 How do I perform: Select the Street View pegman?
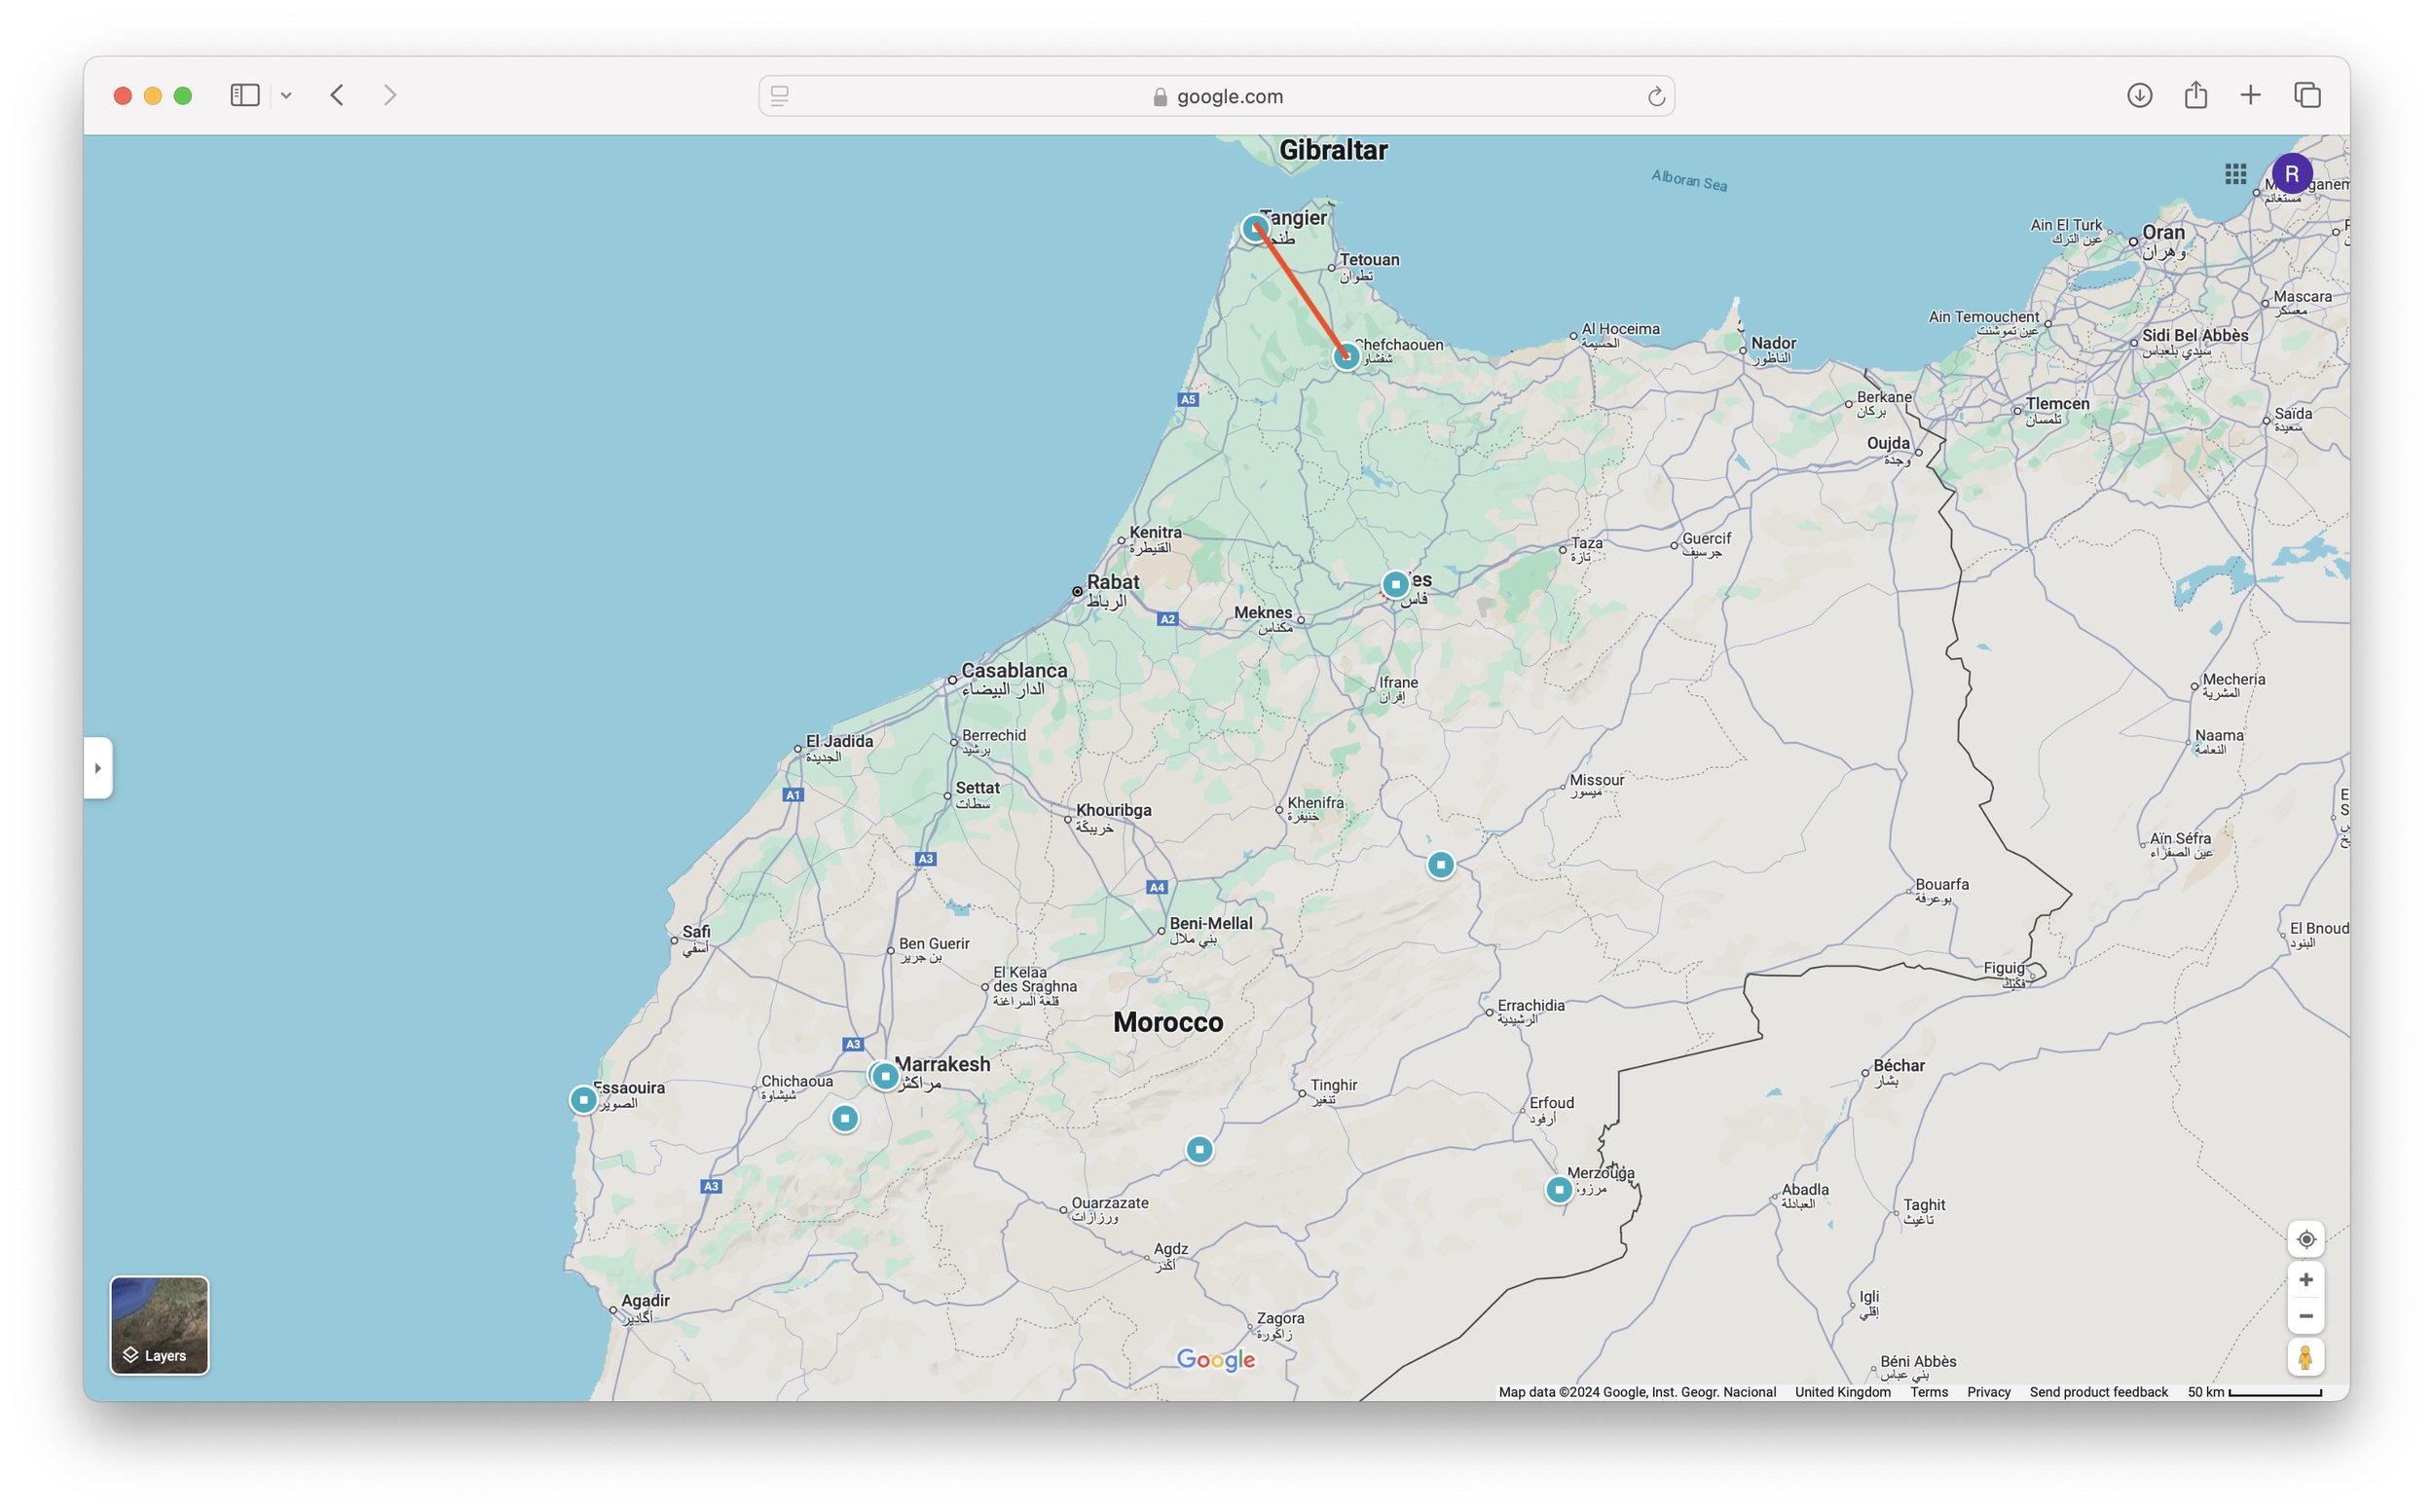pos(2305,1357)
